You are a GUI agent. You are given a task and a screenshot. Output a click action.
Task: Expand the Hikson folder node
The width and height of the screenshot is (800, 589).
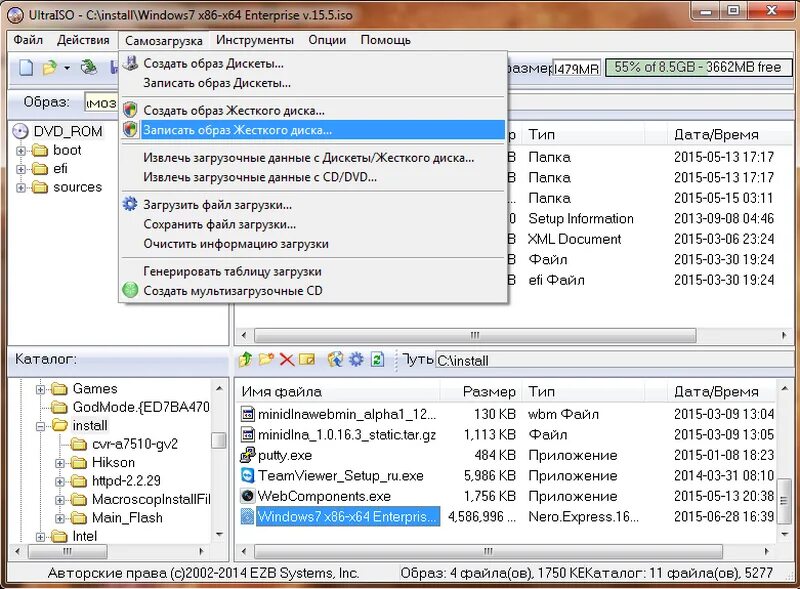[x=60, y=463]
